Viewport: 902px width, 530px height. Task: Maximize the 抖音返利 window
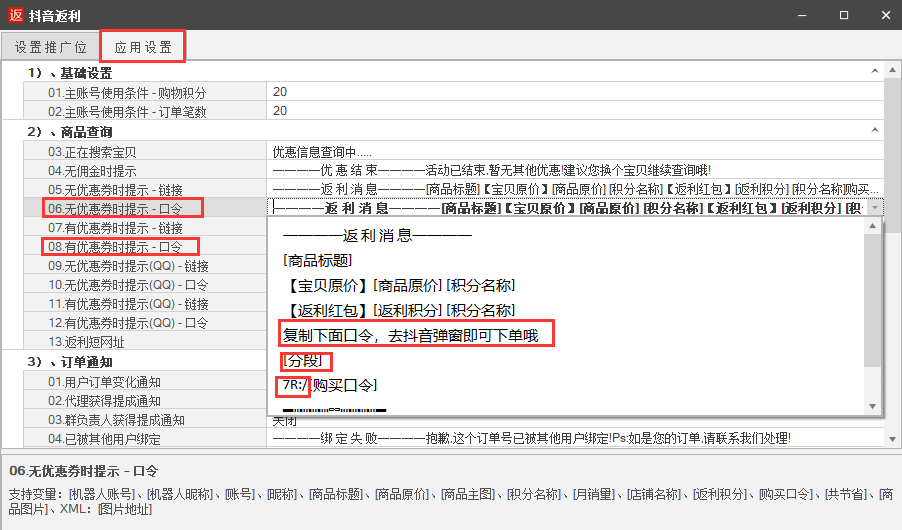point(844,15)
